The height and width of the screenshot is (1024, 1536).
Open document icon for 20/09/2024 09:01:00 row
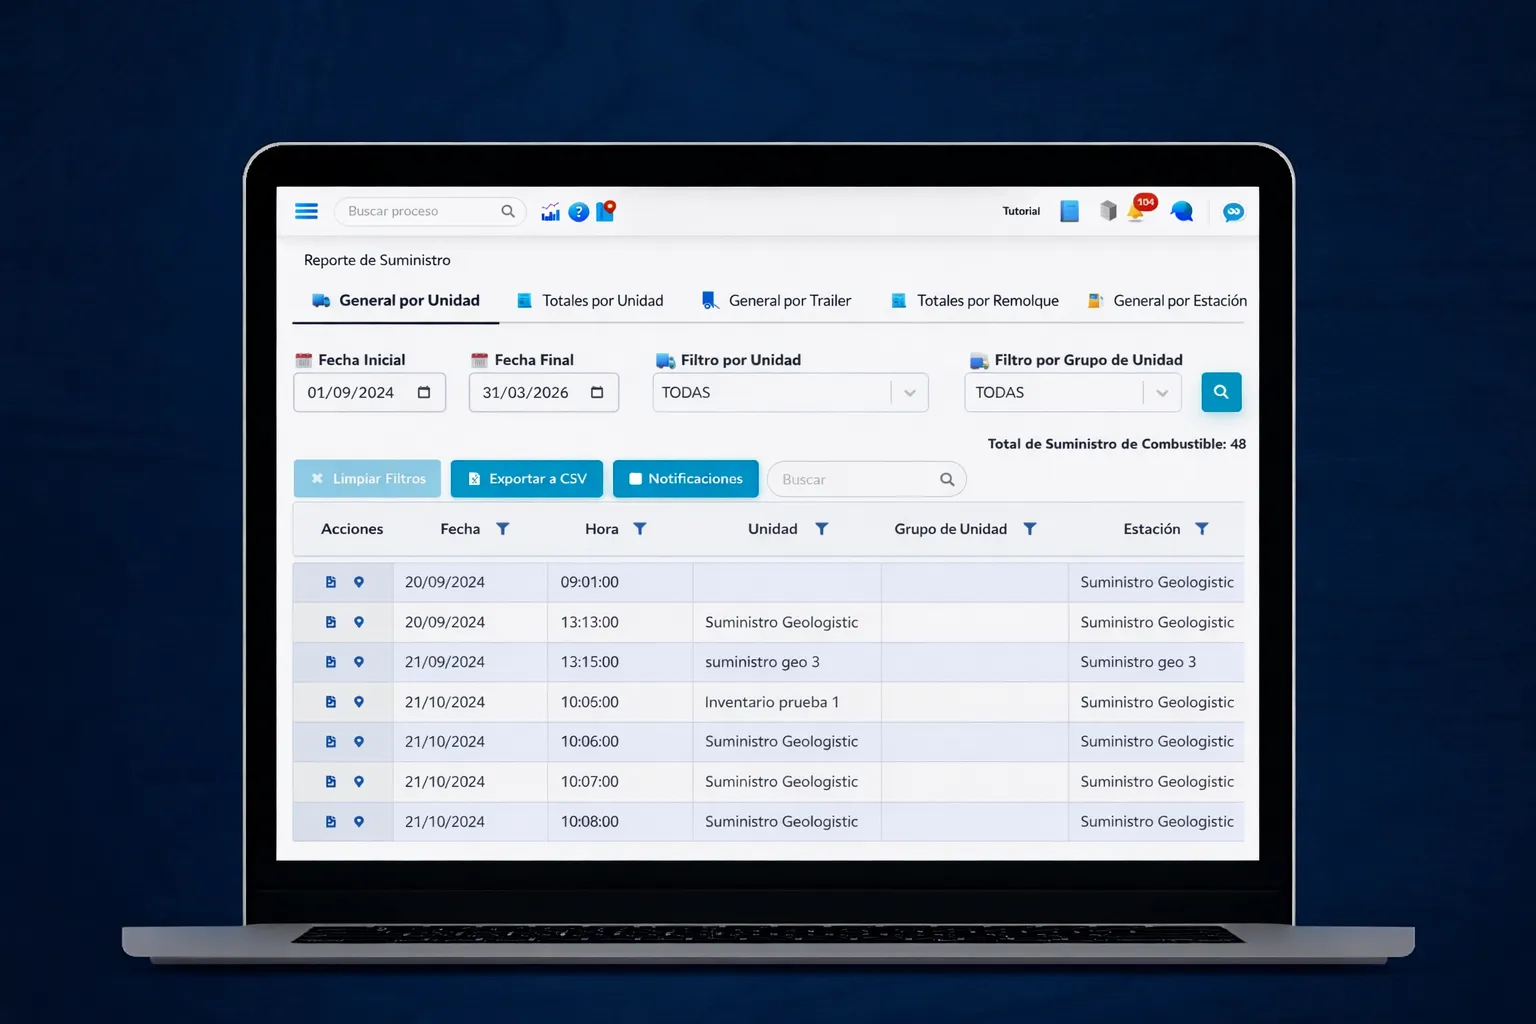(x=330, y=582)
